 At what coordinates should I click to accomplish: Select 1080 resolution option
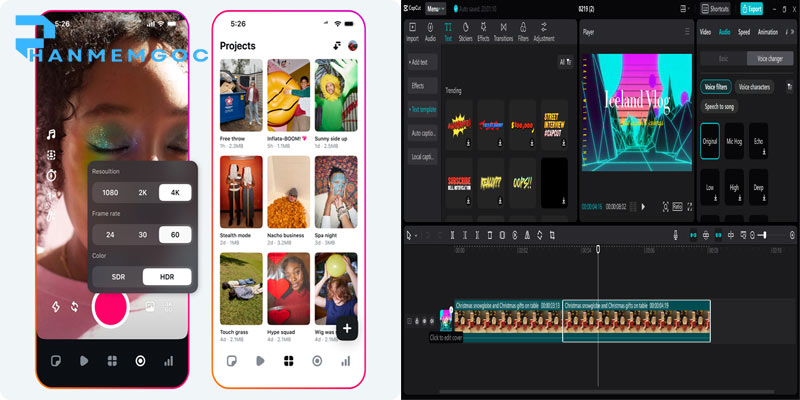(110, 192)
